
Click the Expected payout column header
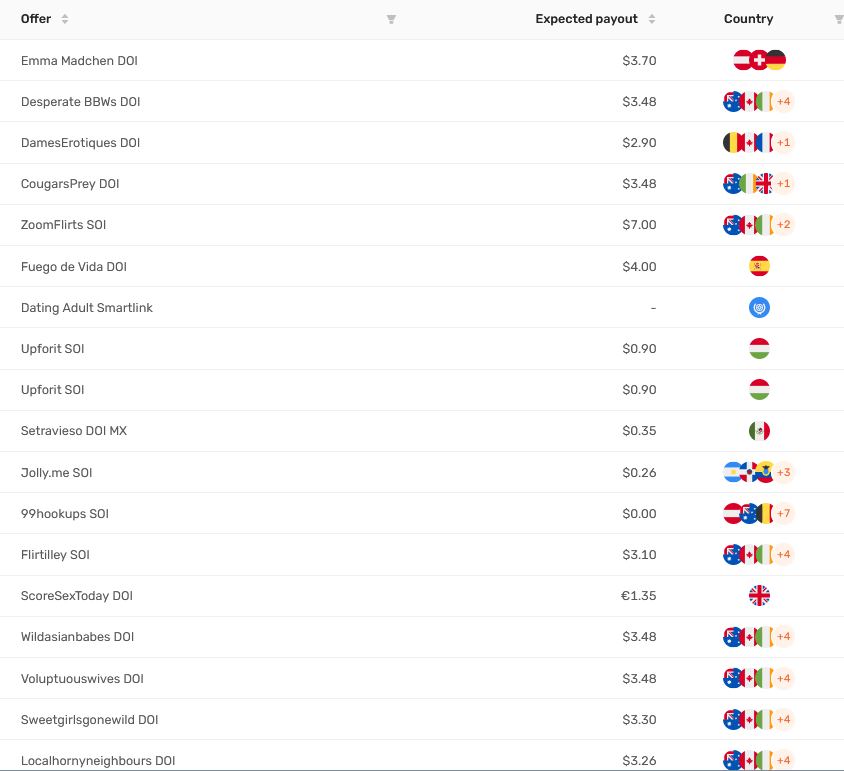[x=586, y=19]
